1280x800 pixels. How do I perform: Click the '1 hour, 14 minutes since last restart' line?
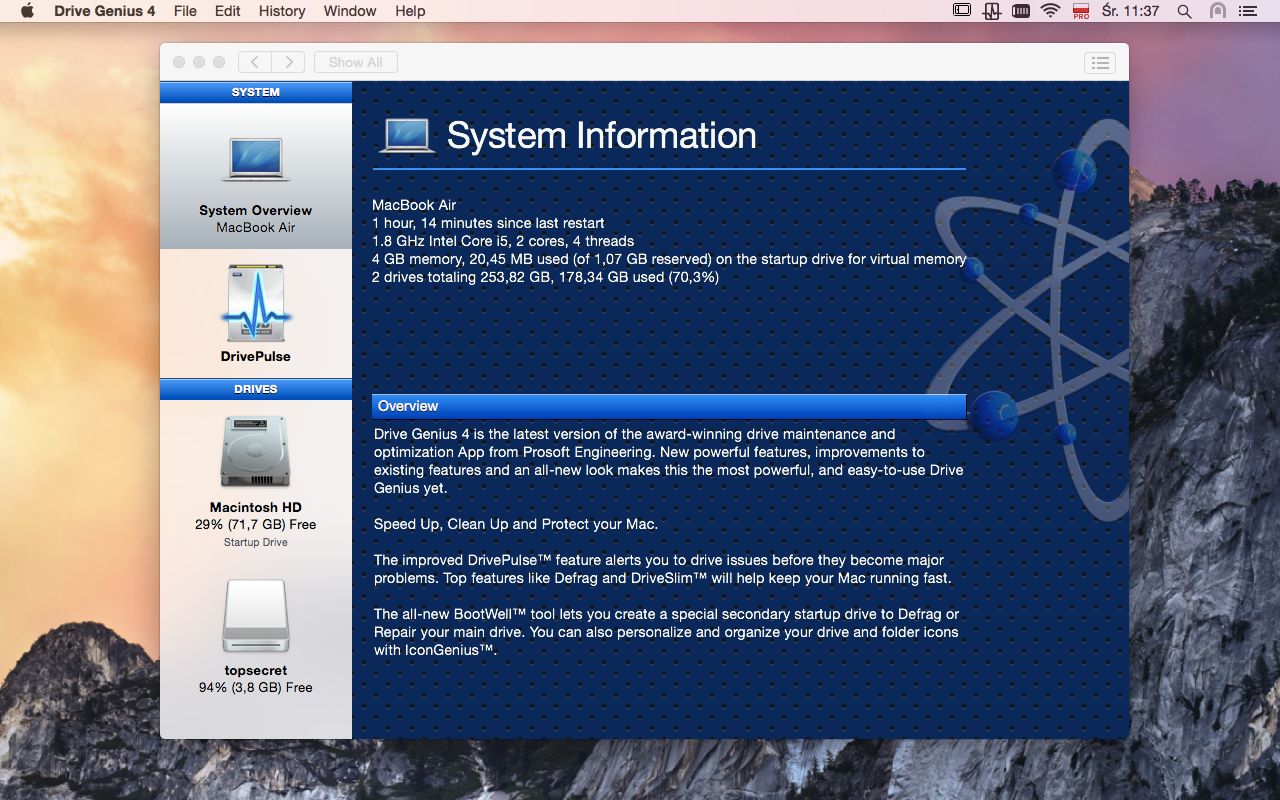[x=488, y=223]
